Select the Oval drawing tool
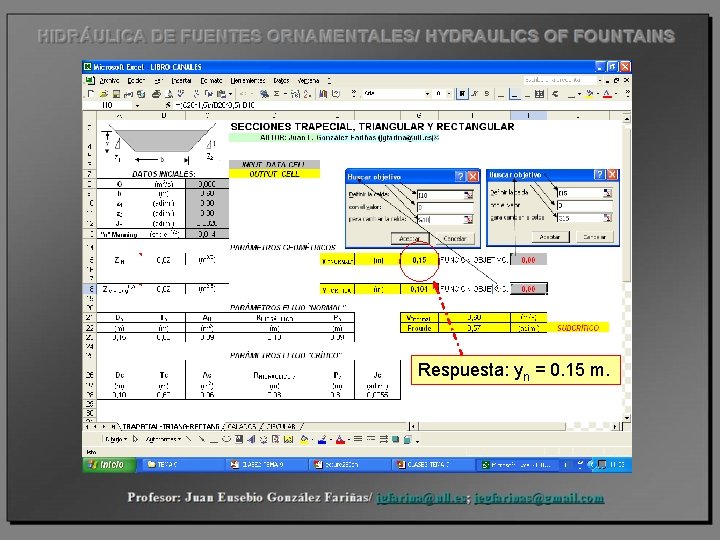Screen dimensions: 720x540 point(226,439)
